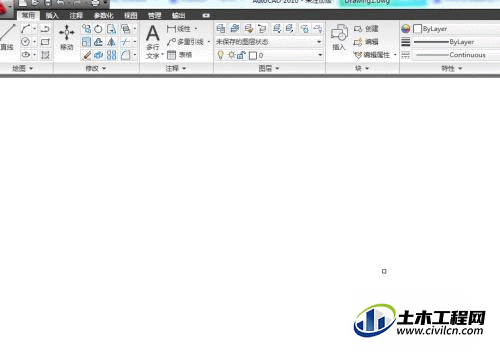The width and height of the screenshot is (500, 361).
Task: Insert a Table (表格)
Action: pyautogui.click(x=179, y=55)
